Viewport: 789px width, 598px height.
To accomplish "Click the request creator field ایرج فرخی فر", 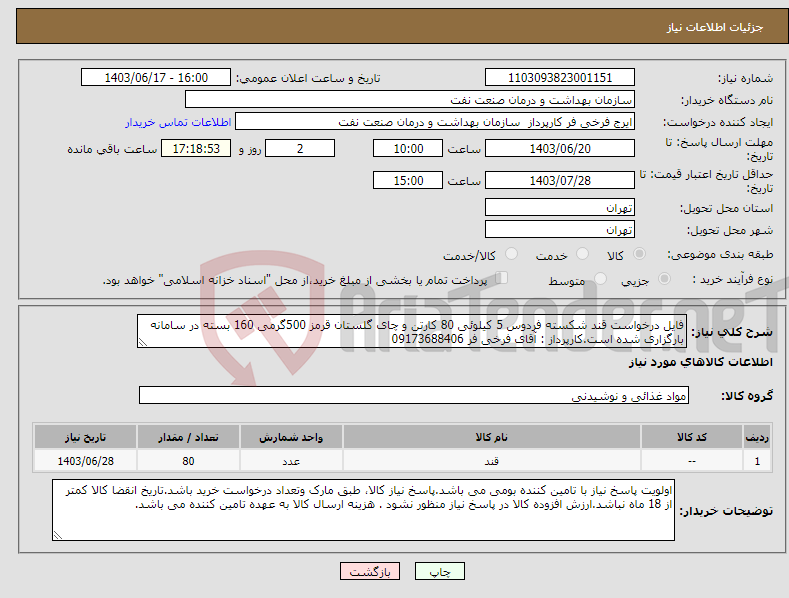I will [435, 121].
